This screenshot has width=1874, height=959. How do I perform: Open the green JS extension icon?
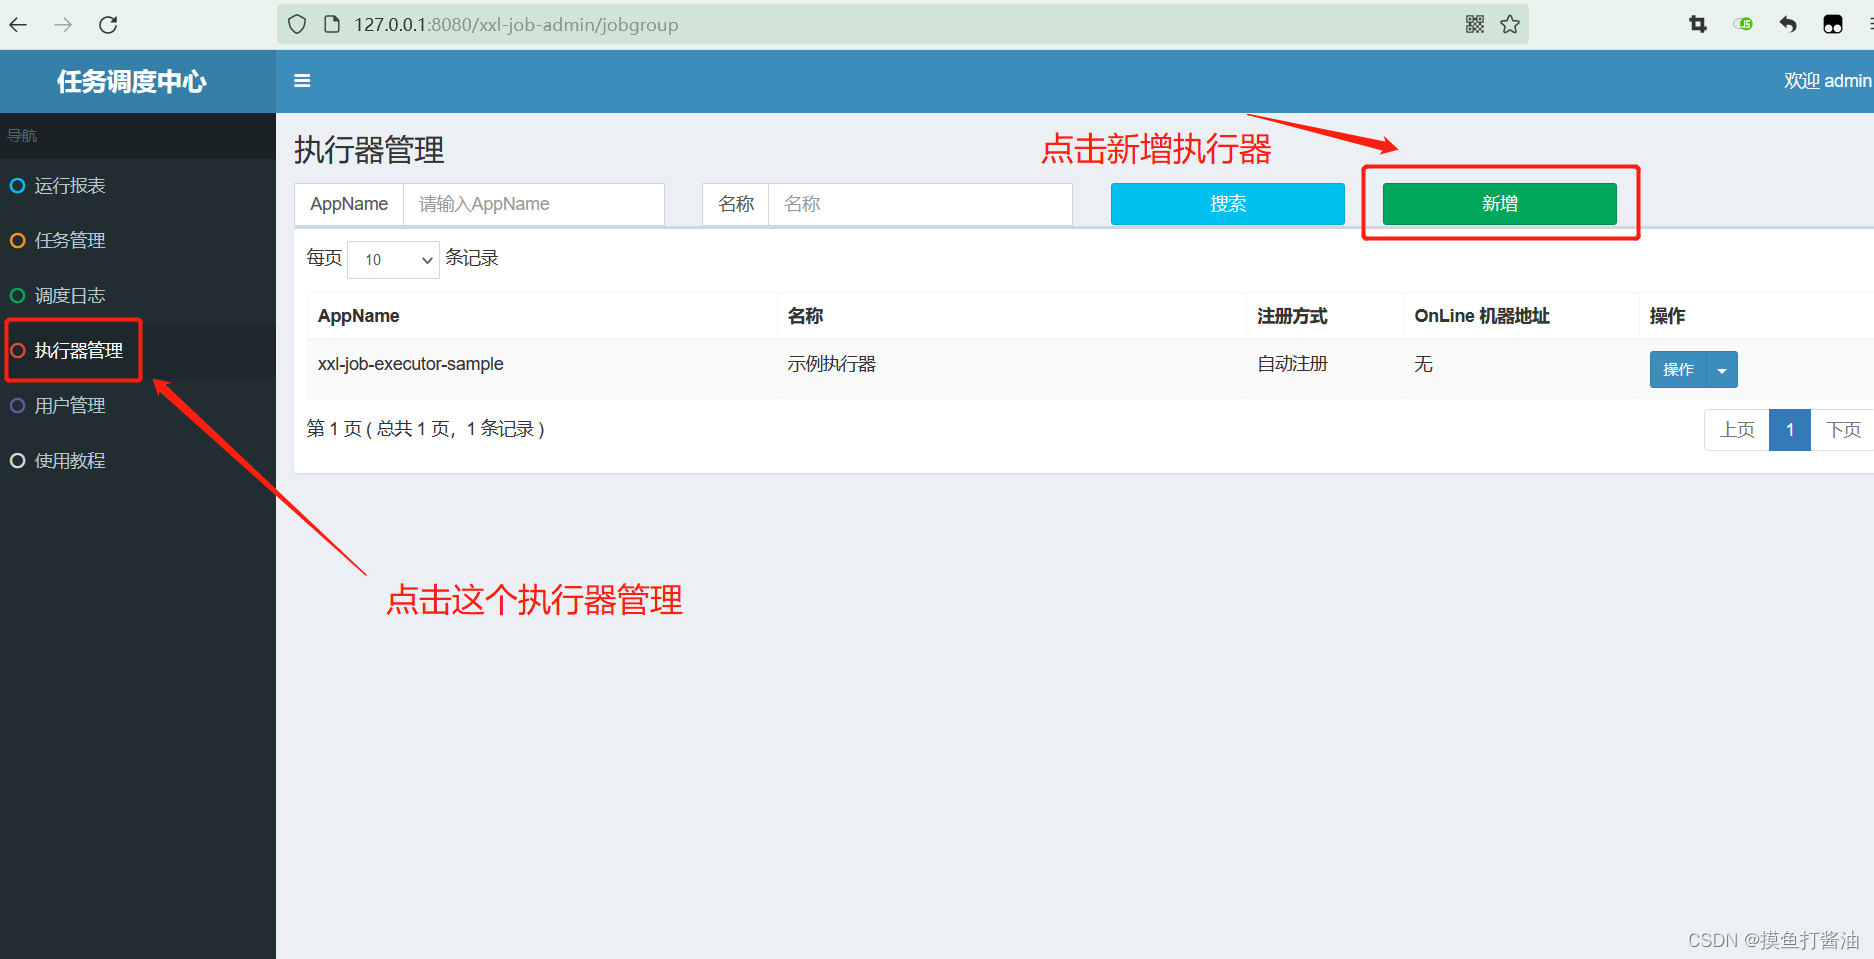1744,25
